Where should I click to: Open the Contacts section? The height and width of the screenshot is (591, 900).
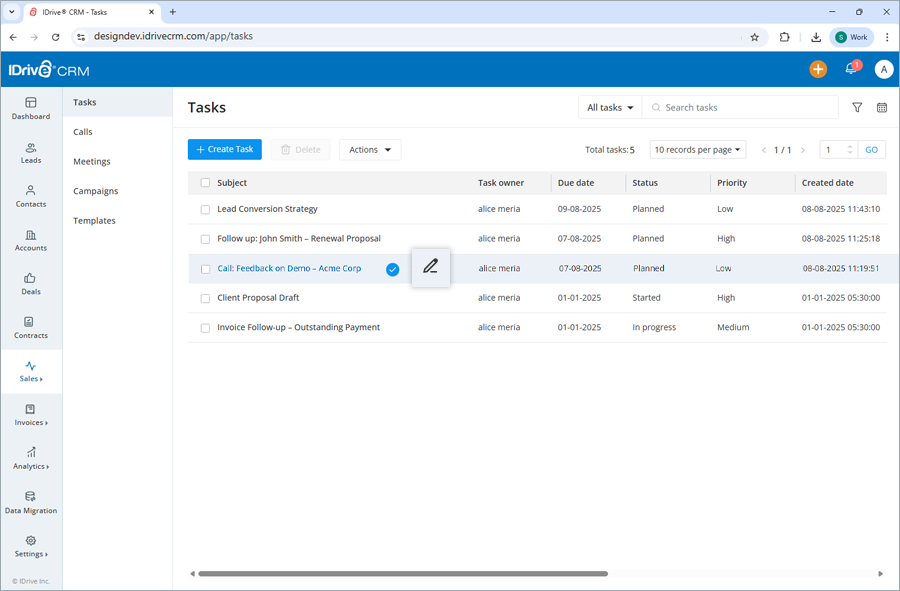pos(31,197)
